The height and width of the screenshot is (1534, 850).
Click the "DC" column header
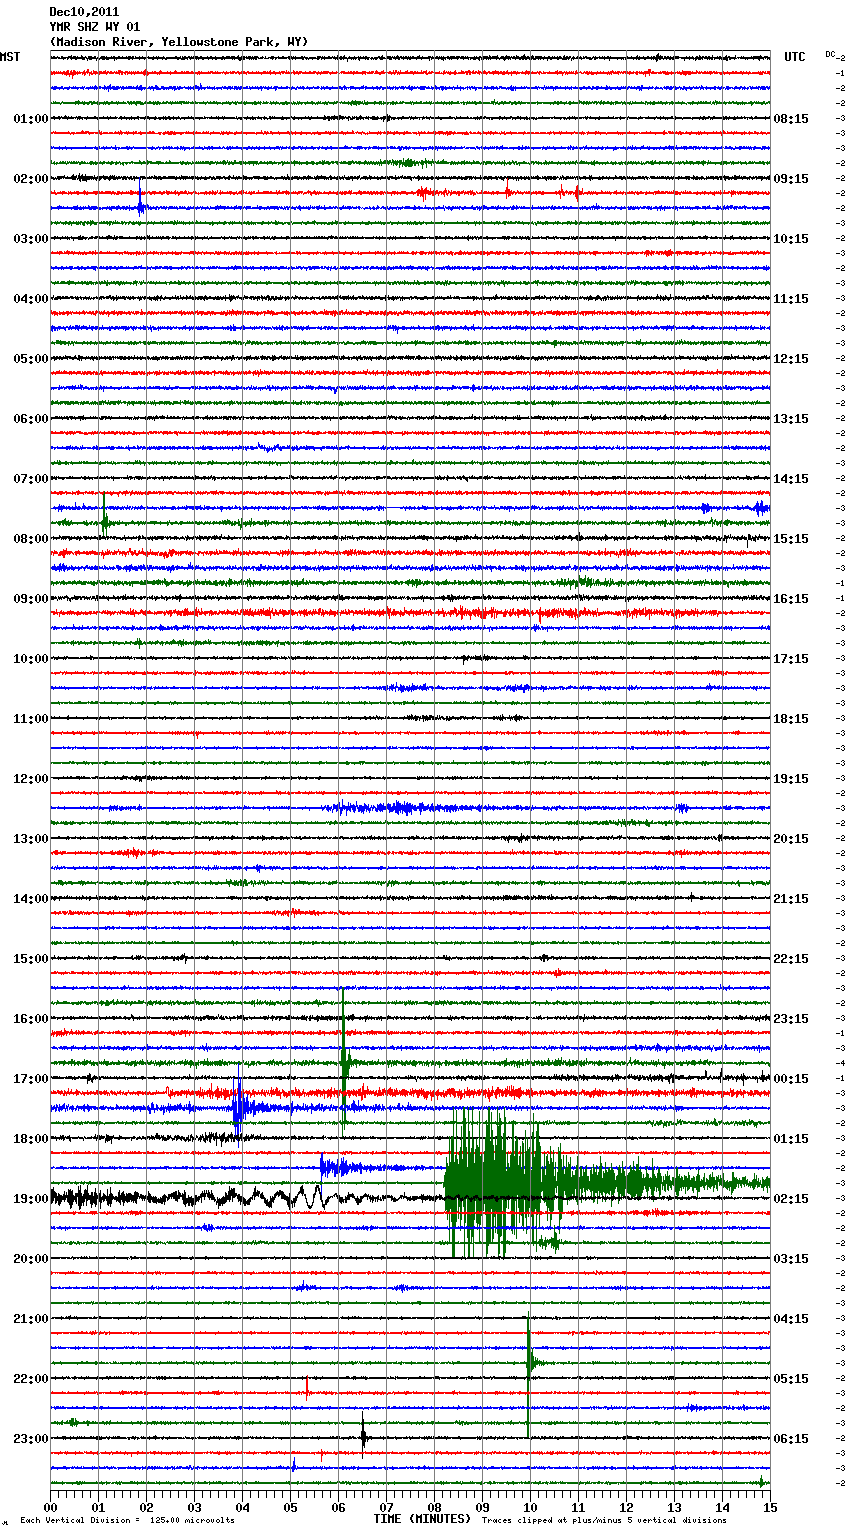click(x=830, y=54)
